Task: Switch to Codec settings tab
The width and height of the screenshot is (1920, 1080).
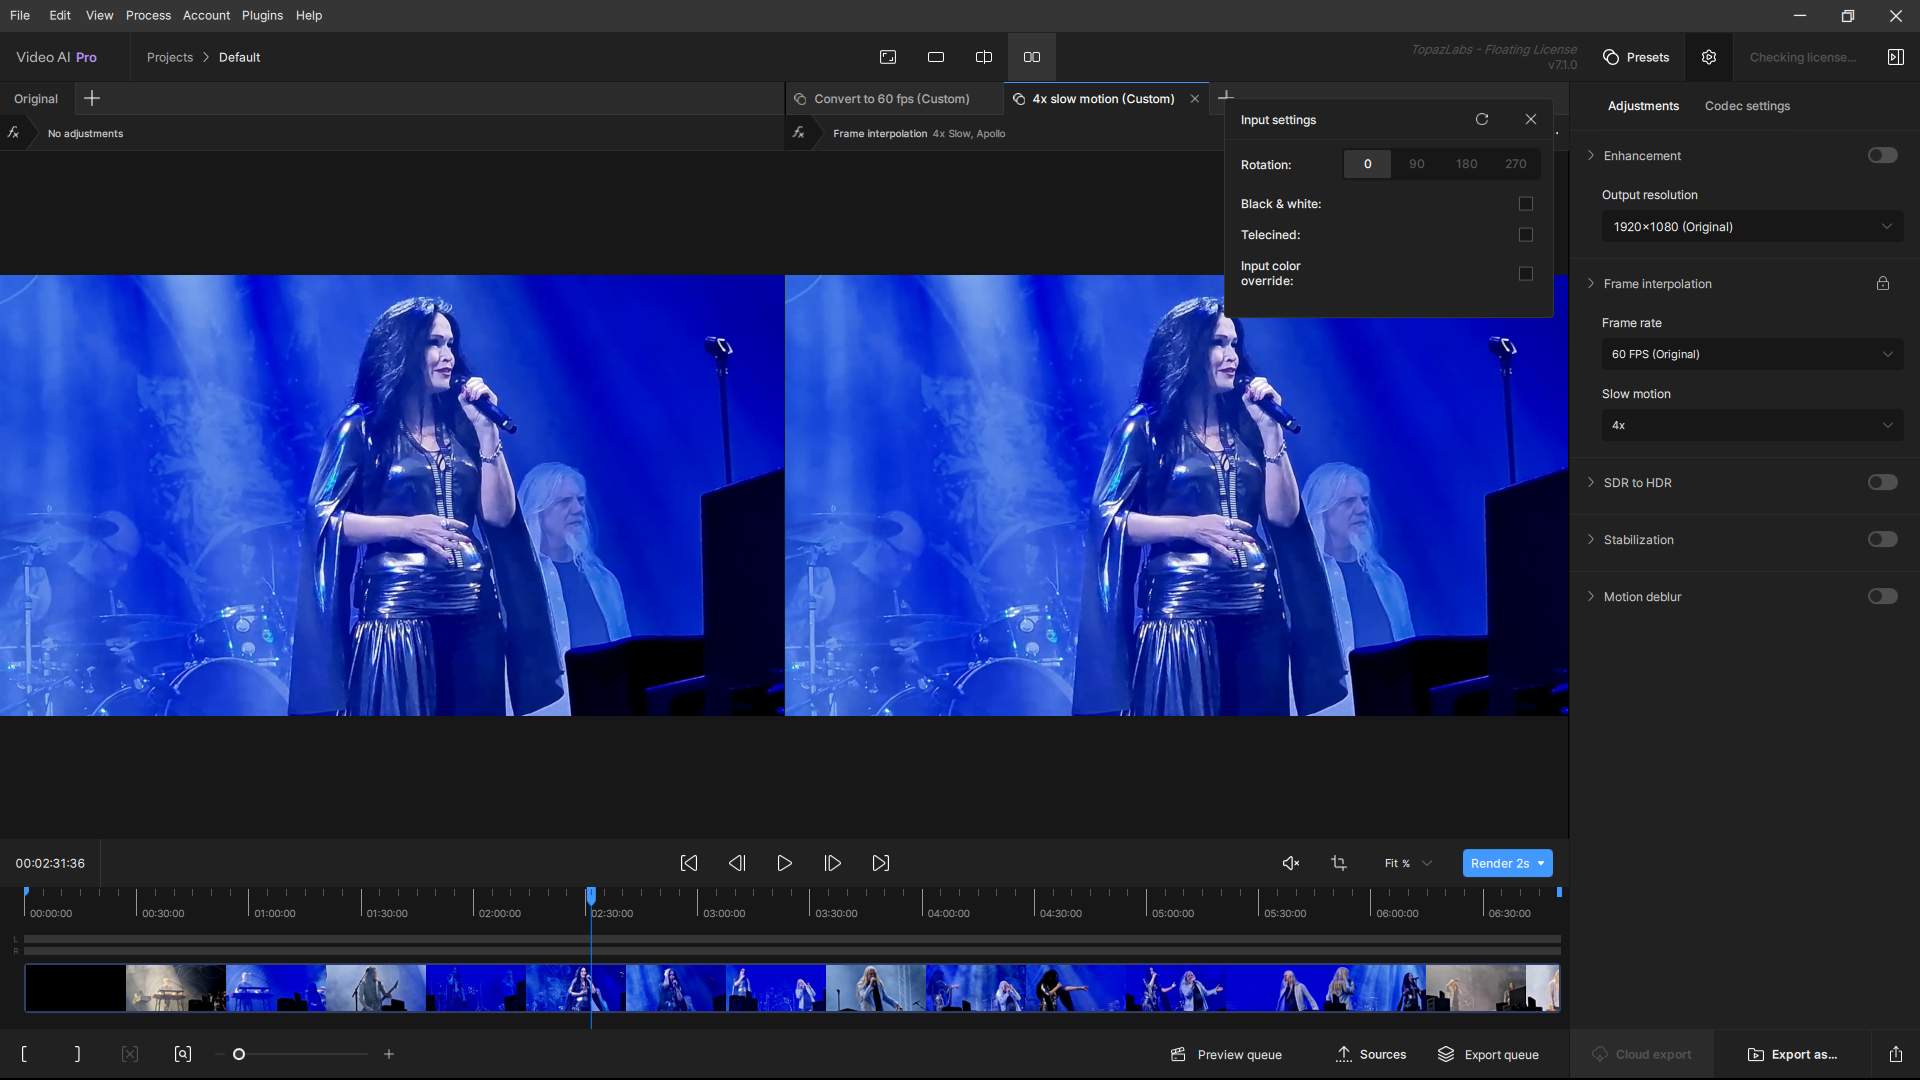Action: 1747,106
